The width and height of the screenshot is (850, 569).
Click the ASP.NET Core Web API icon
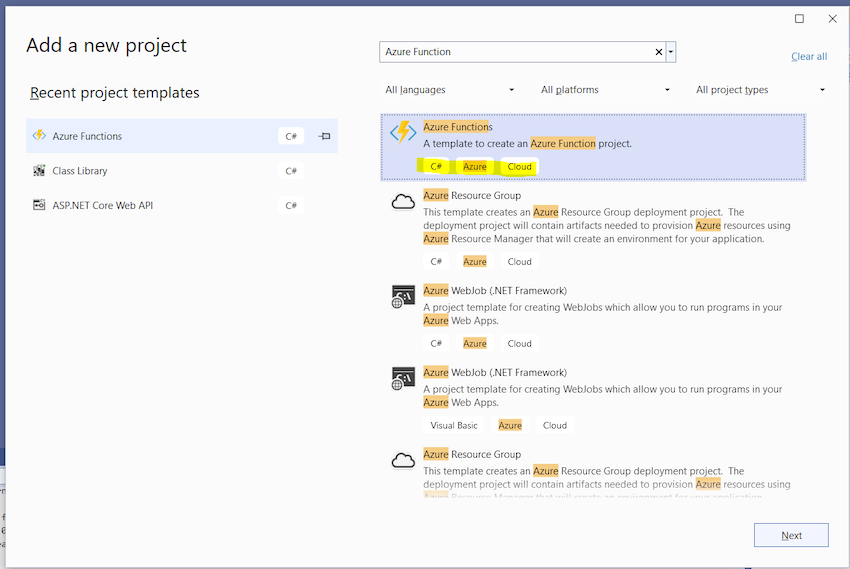(x=39, y=205)
